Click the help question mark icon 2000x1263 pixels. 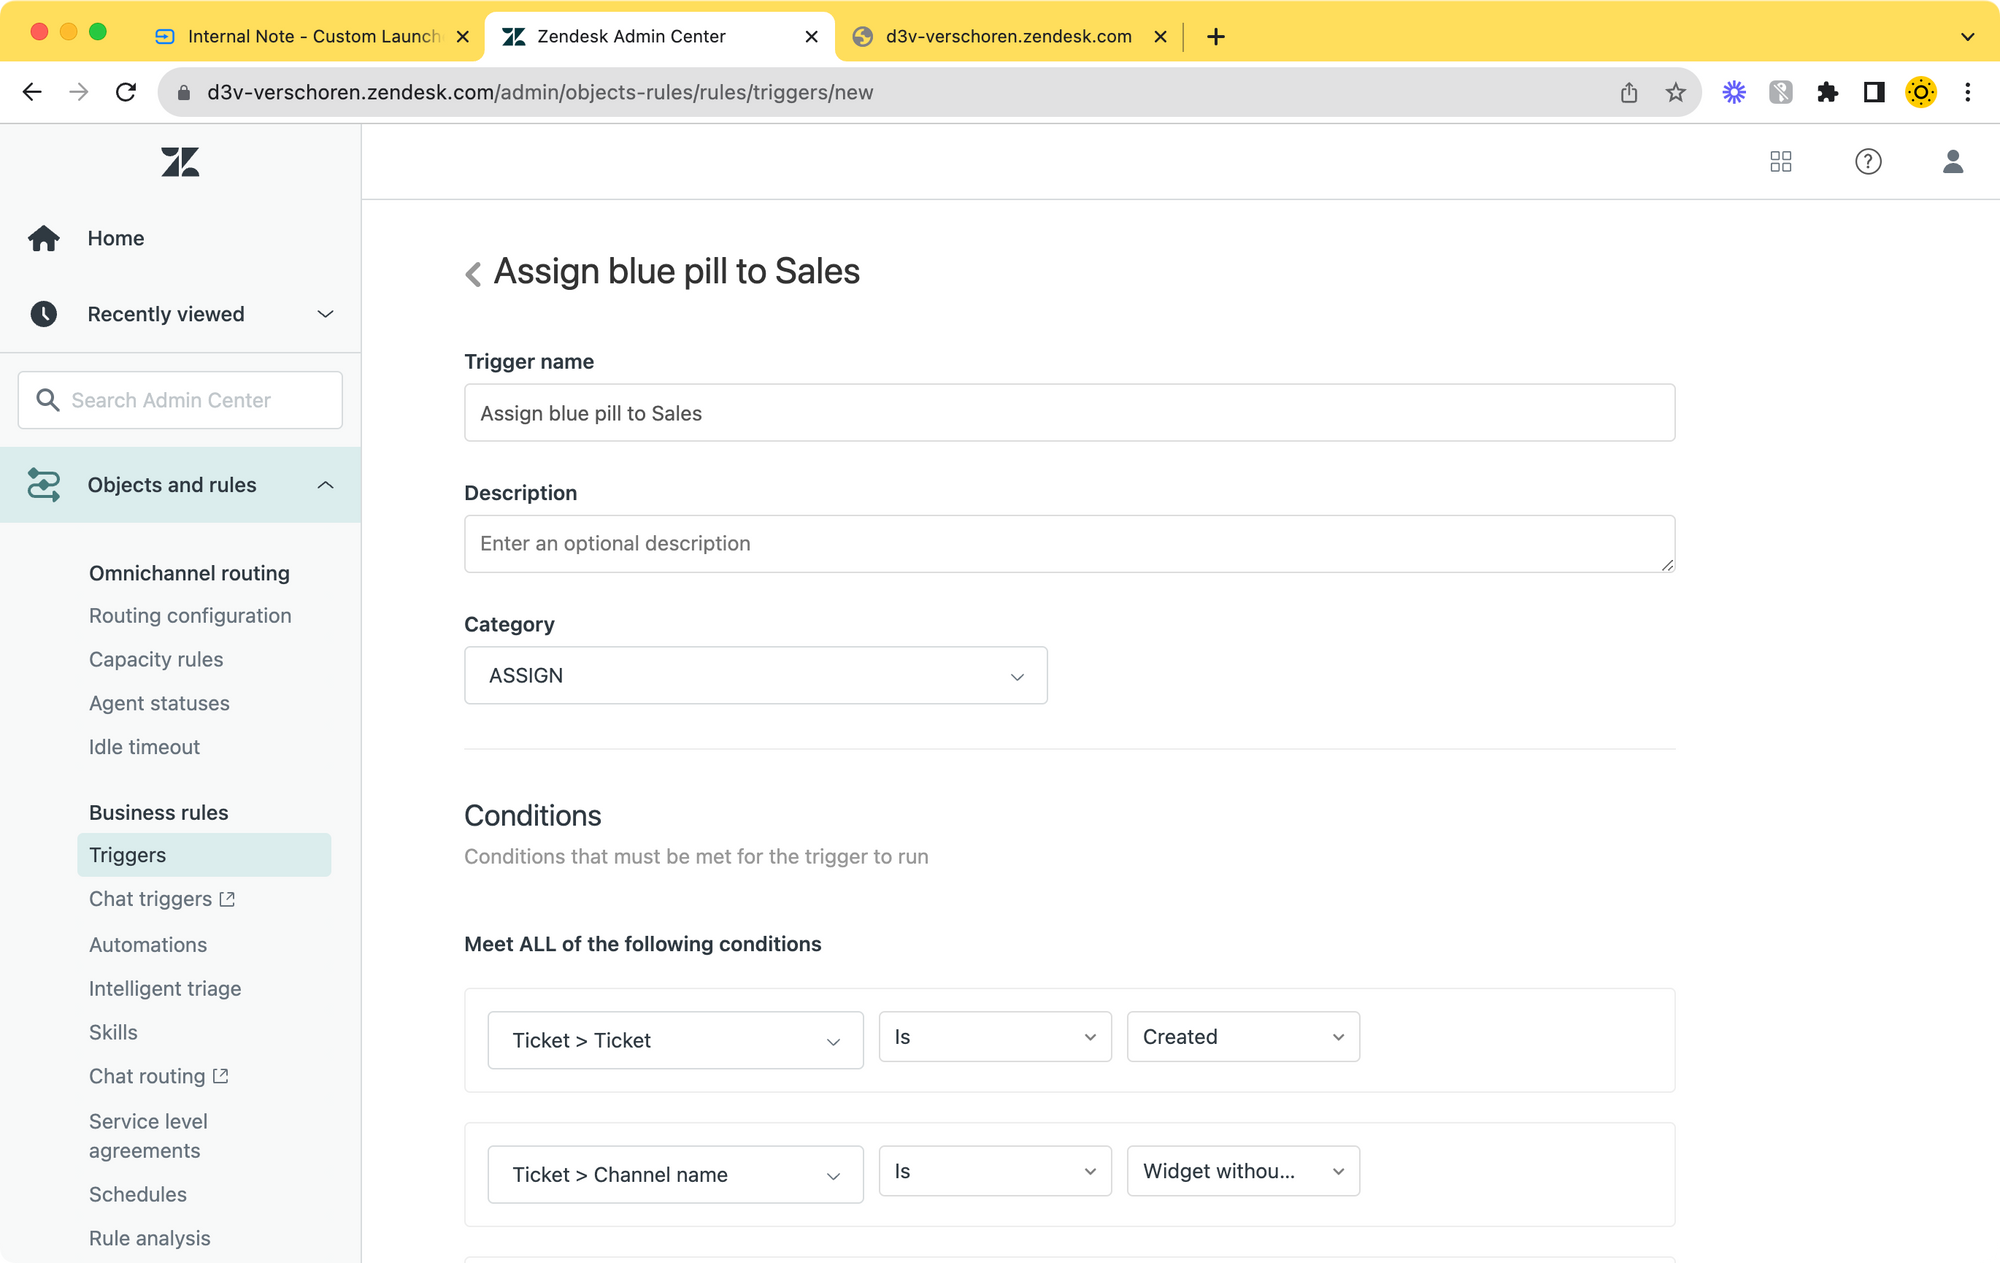pyautogui.click(x=1867, y=162)
